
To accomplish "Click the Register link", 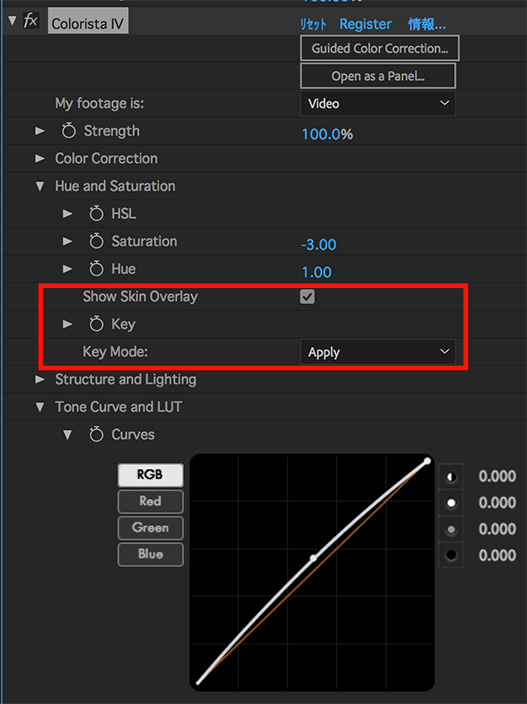I will (x=365, y=24).
